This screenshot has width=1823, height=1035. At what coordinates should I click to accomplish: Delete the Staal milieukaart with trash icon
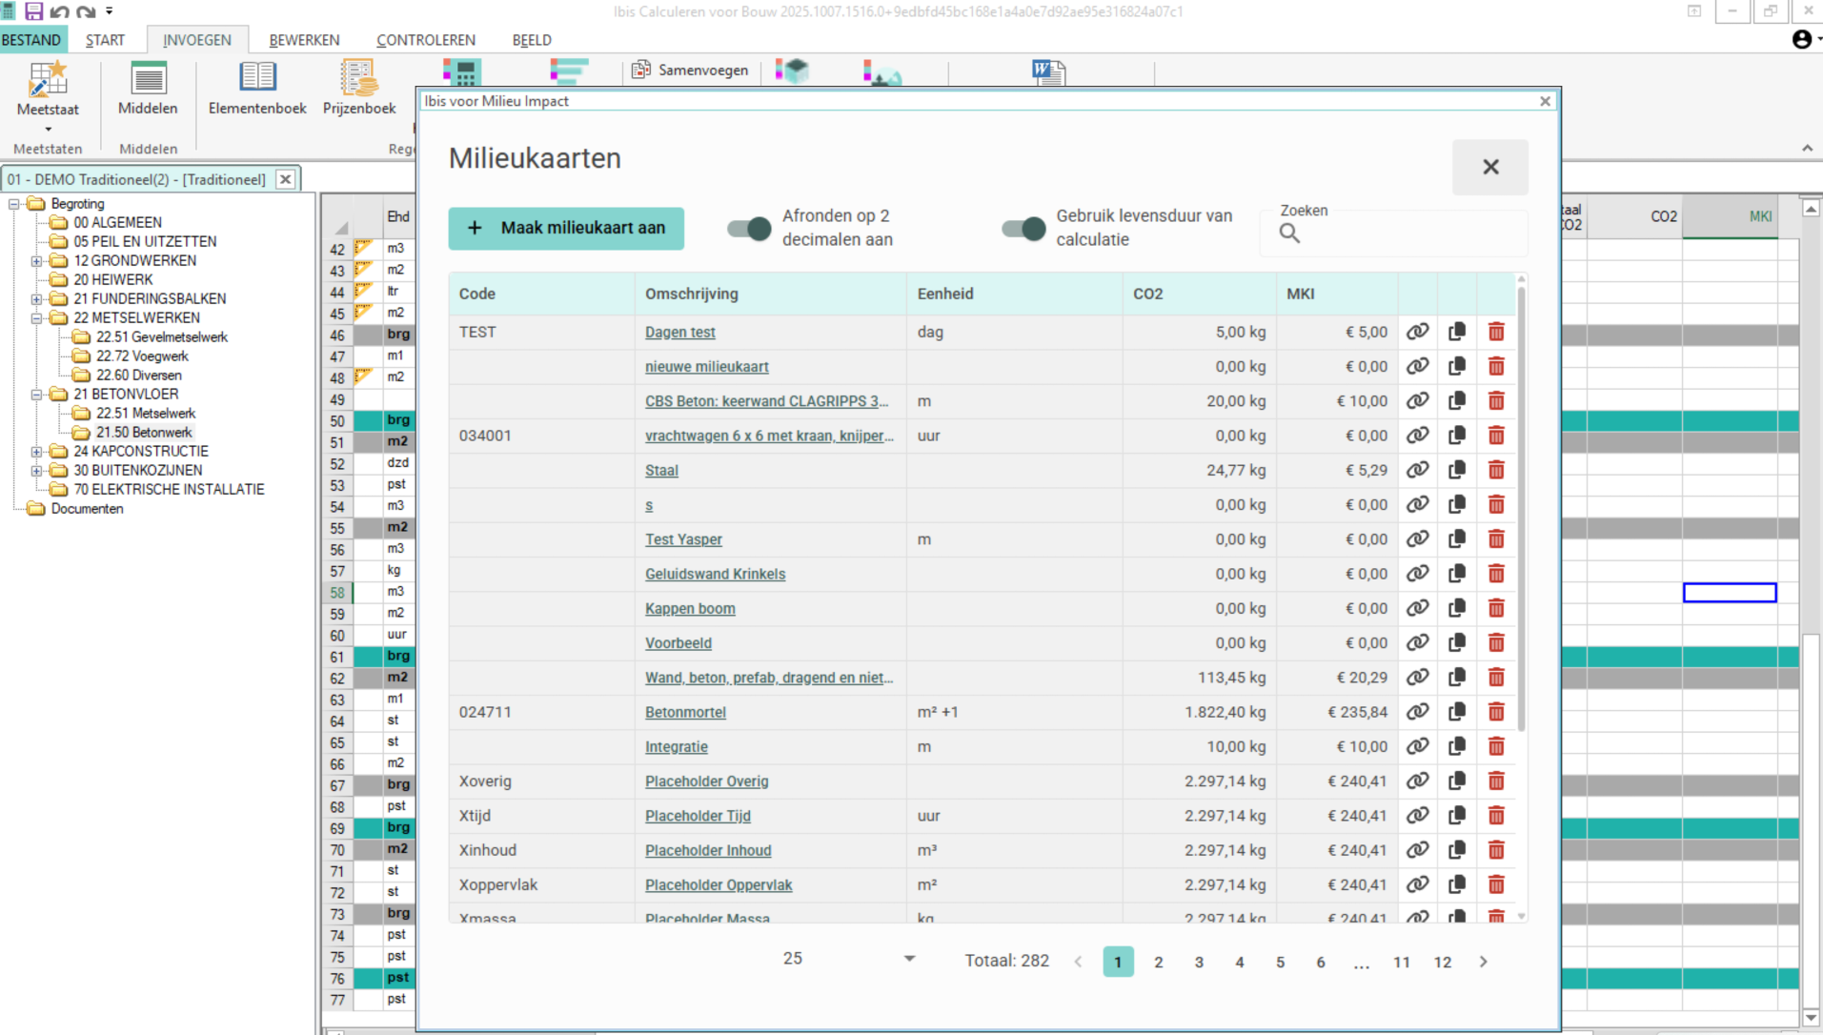coord(1496,470)
